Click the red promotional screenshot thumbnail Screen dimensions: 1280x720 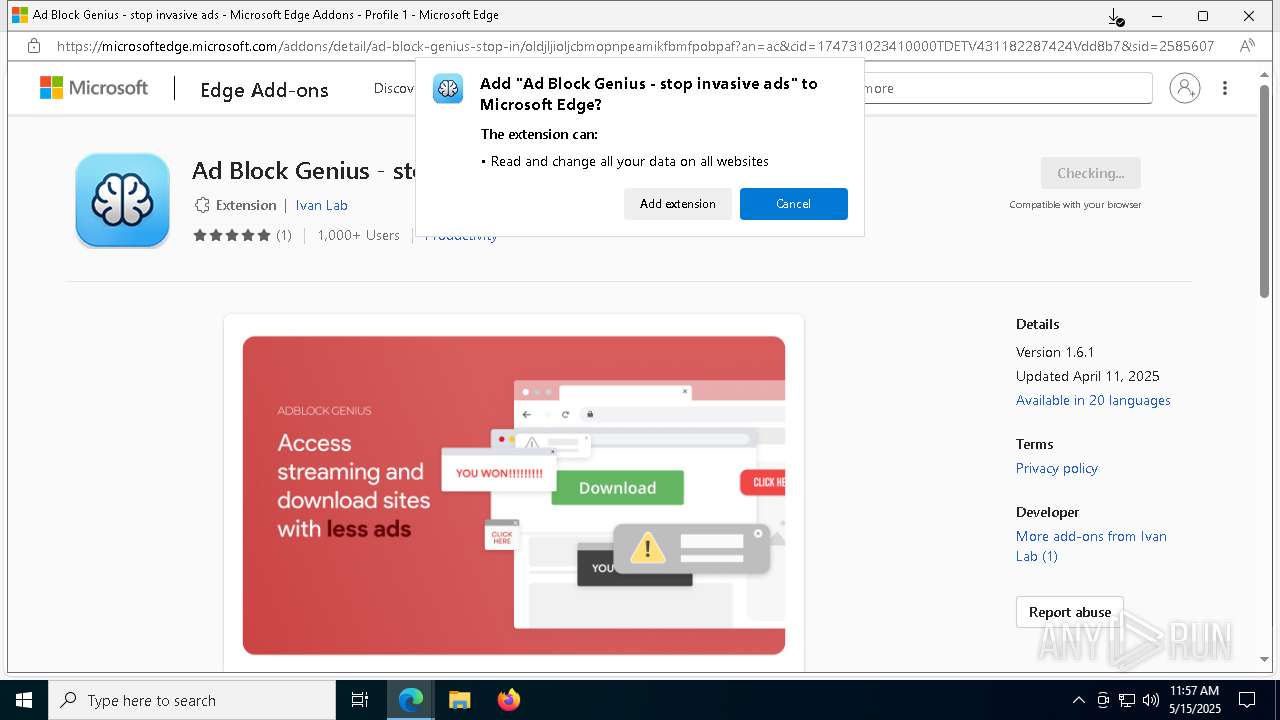pyautogui.click(x=514, y=495)
